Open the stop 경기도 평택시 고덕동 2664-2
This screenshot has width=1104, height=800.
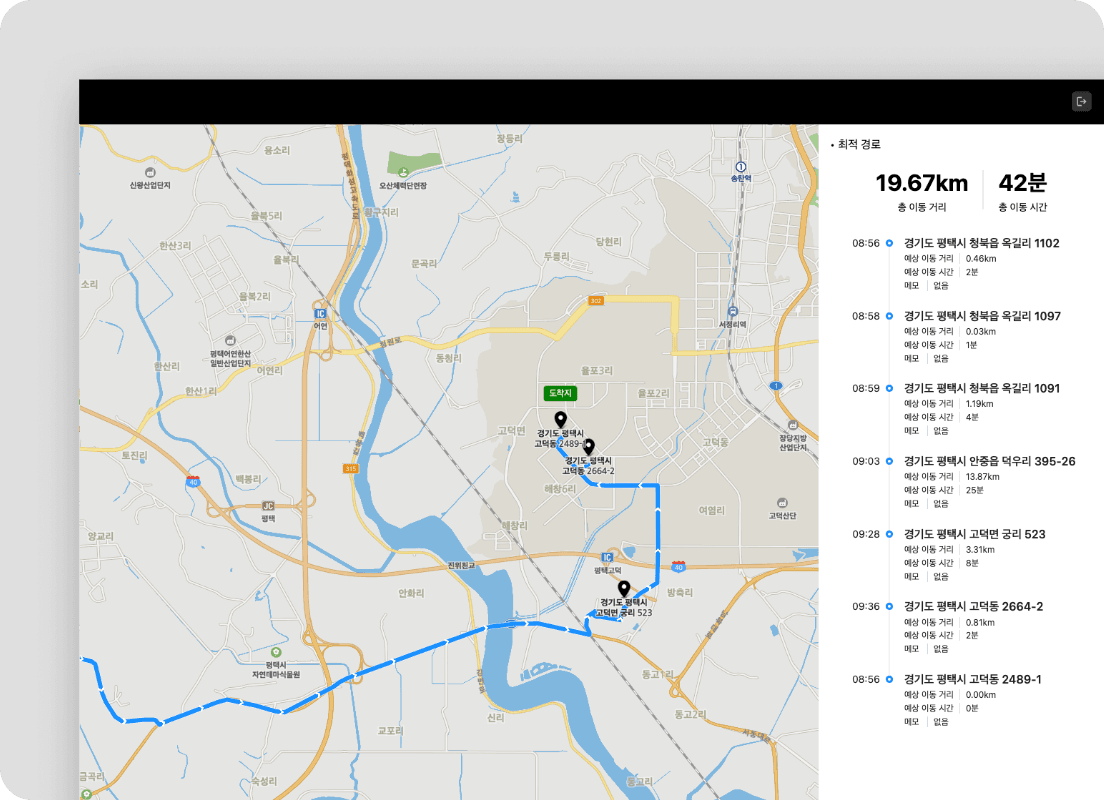tap(974, 606)
